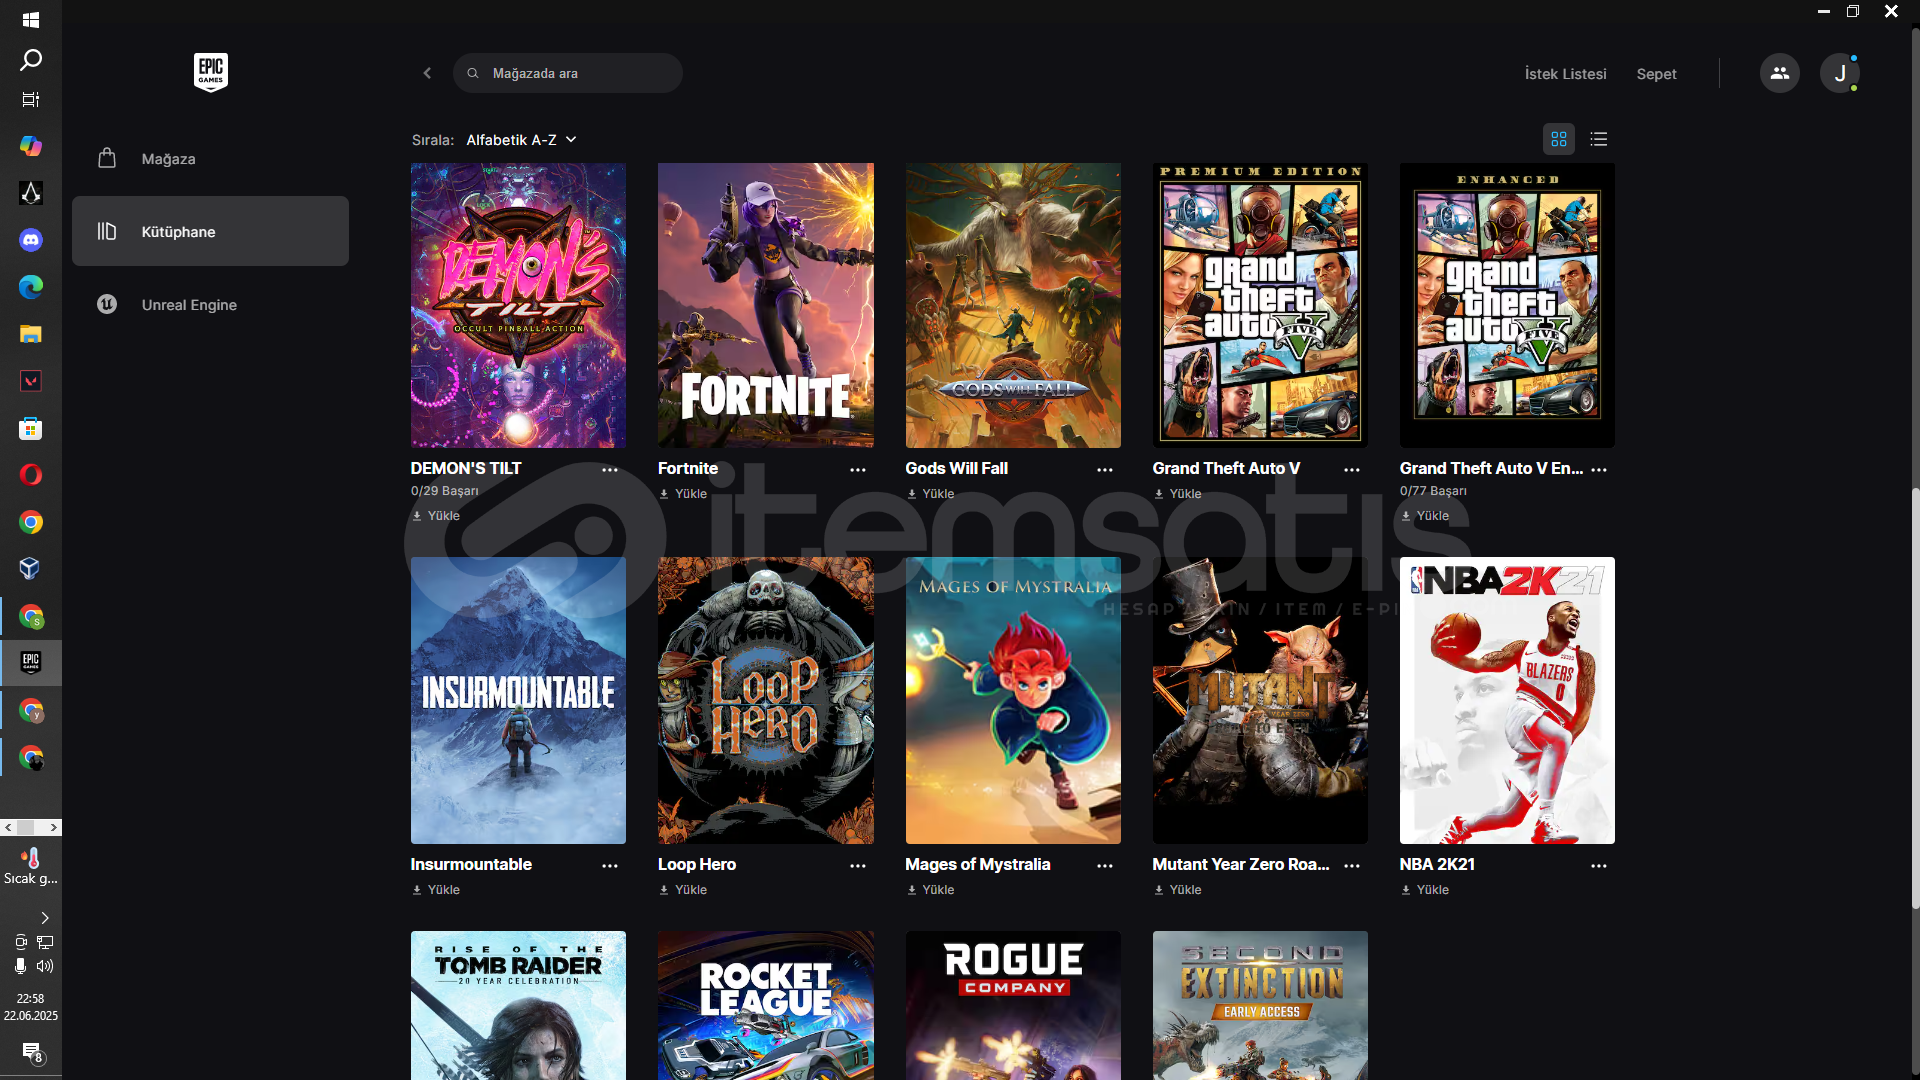Focus the Mağazada ara search field

568,73
